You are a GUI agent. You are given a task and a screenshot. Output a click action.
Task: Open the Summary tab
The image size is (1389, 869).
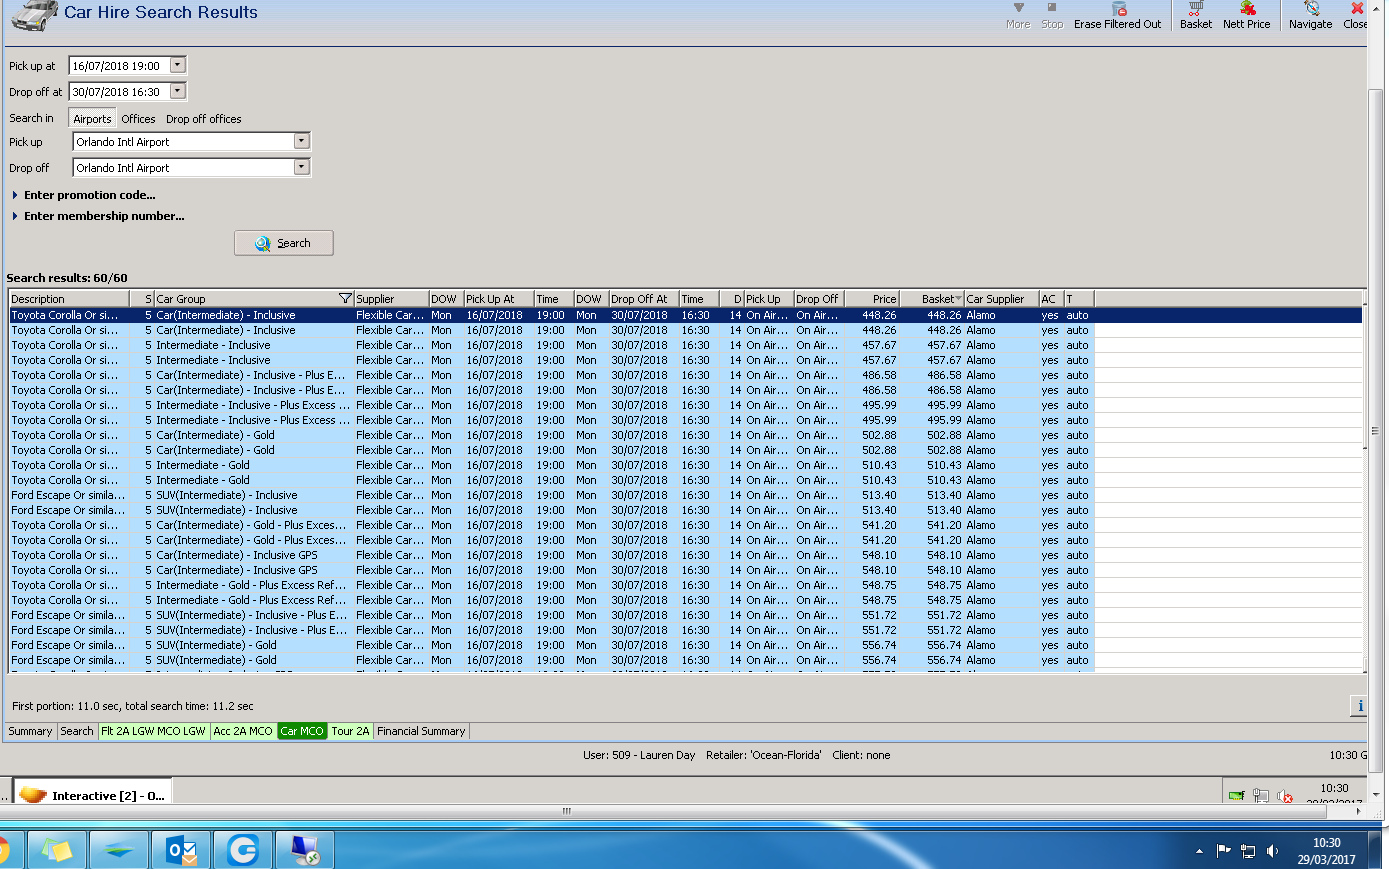pyautogui.click(x=30, y=731)
